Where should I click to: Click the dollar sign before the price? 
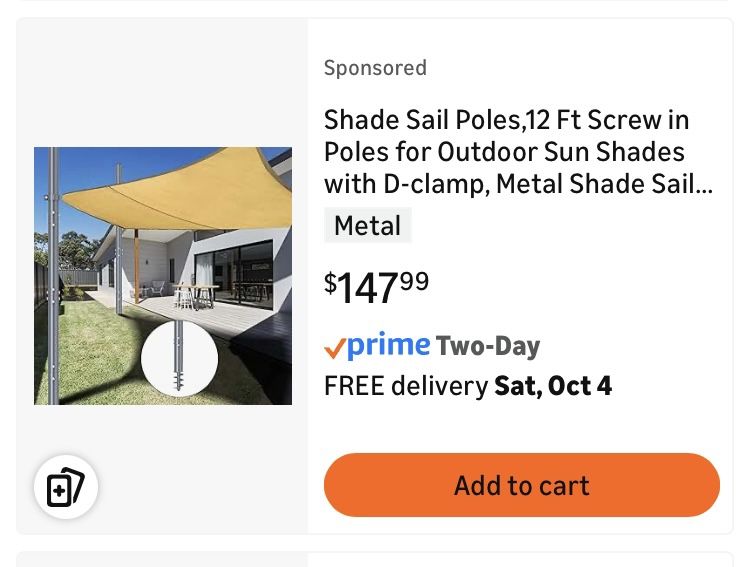330,282
